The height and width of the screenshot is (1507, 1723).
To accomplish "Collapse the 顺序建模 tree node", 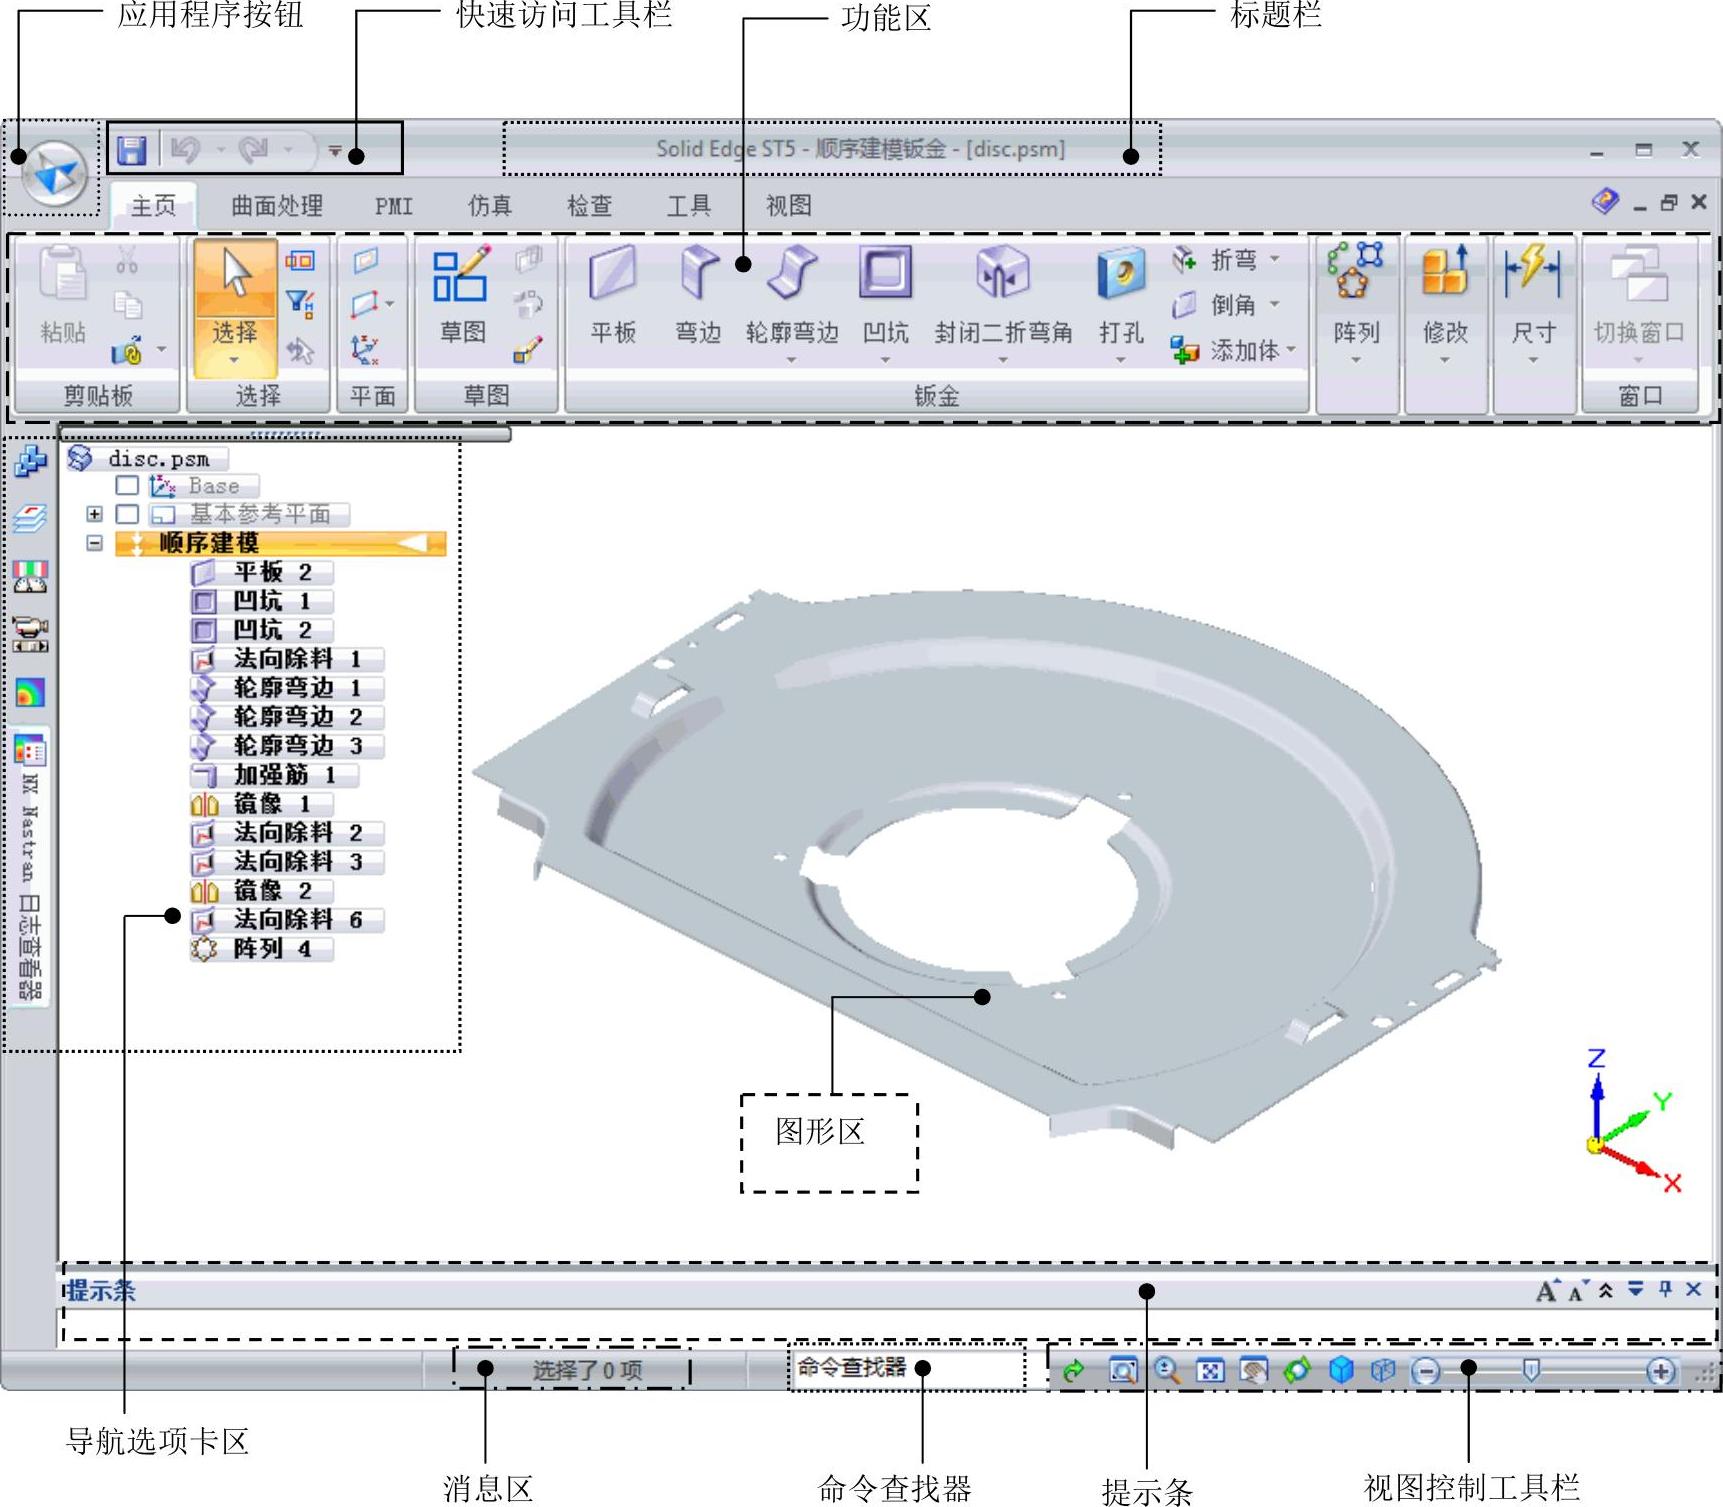I will tap(94, 543).
